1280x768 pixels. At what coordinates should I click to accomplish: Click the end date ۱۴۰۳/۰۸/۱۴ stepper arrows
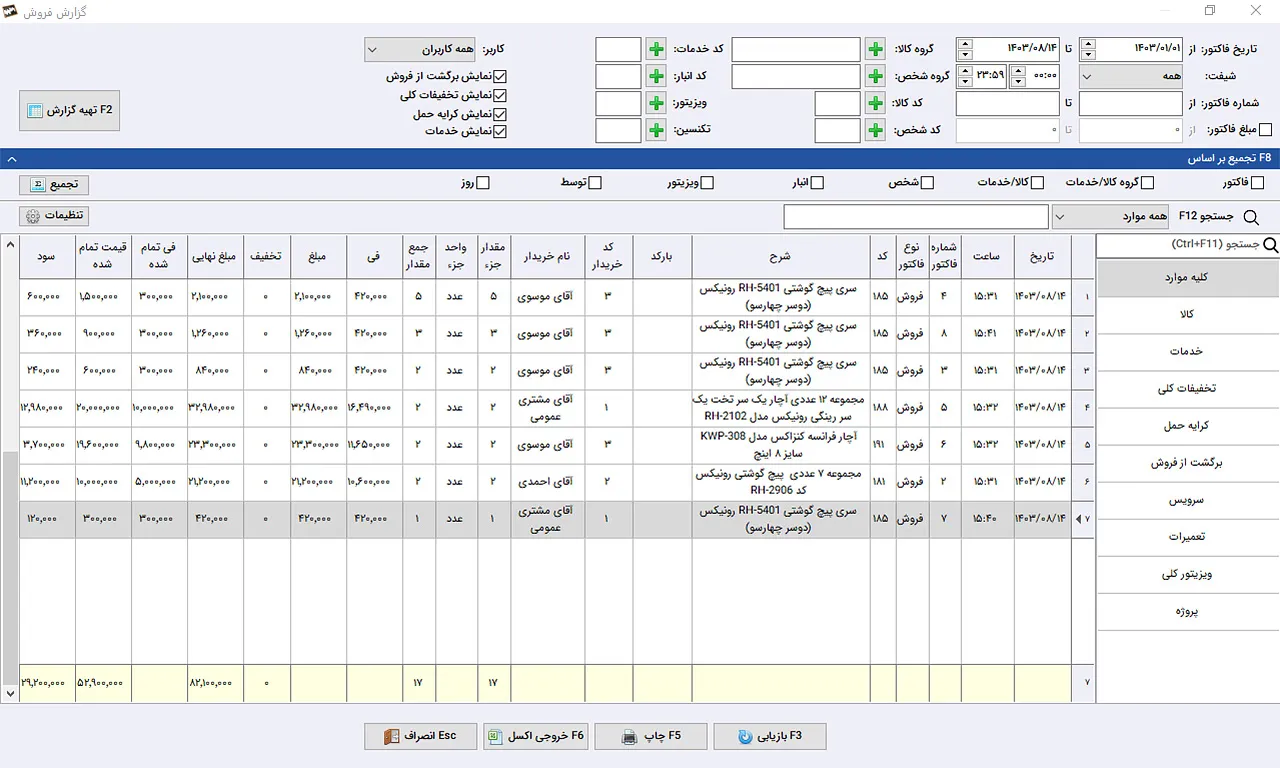(x=965, y=49)
